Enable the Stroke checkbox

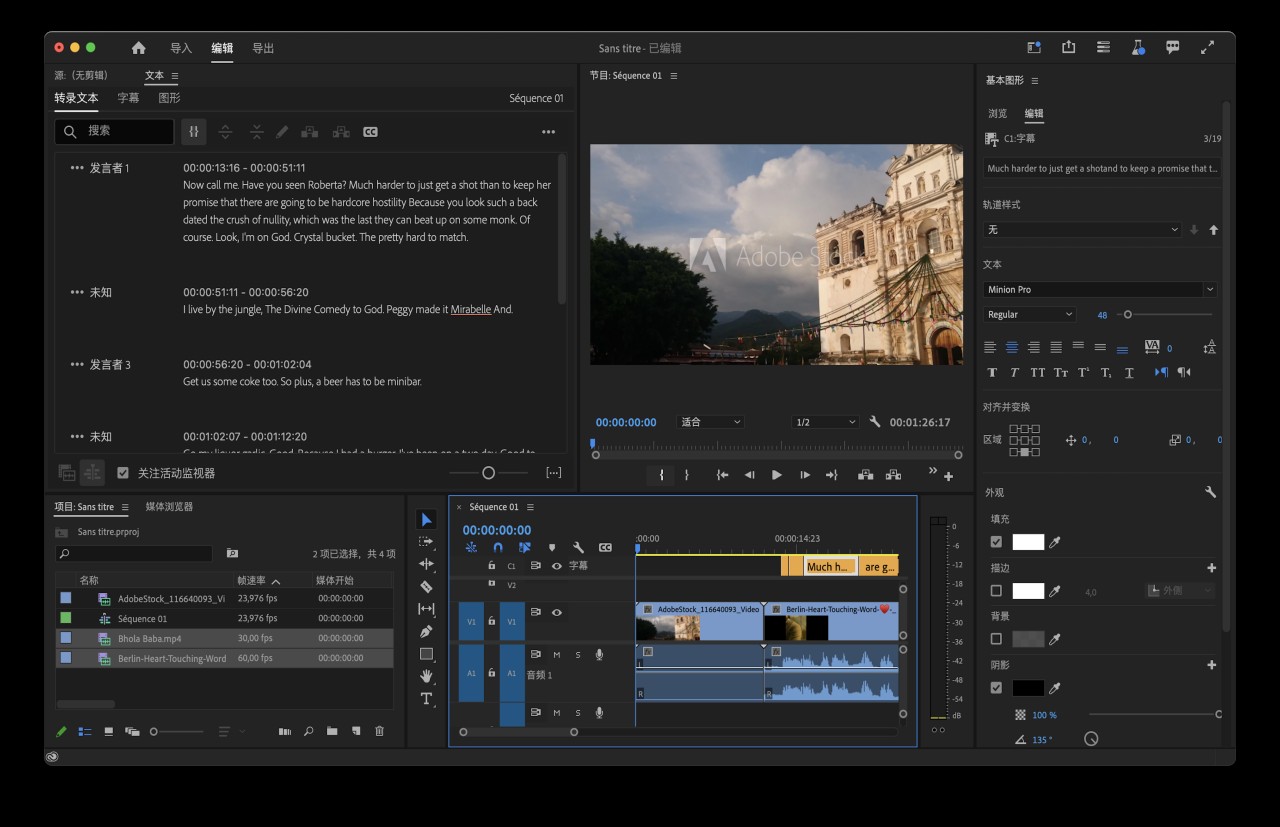click(x=996, y=591)
